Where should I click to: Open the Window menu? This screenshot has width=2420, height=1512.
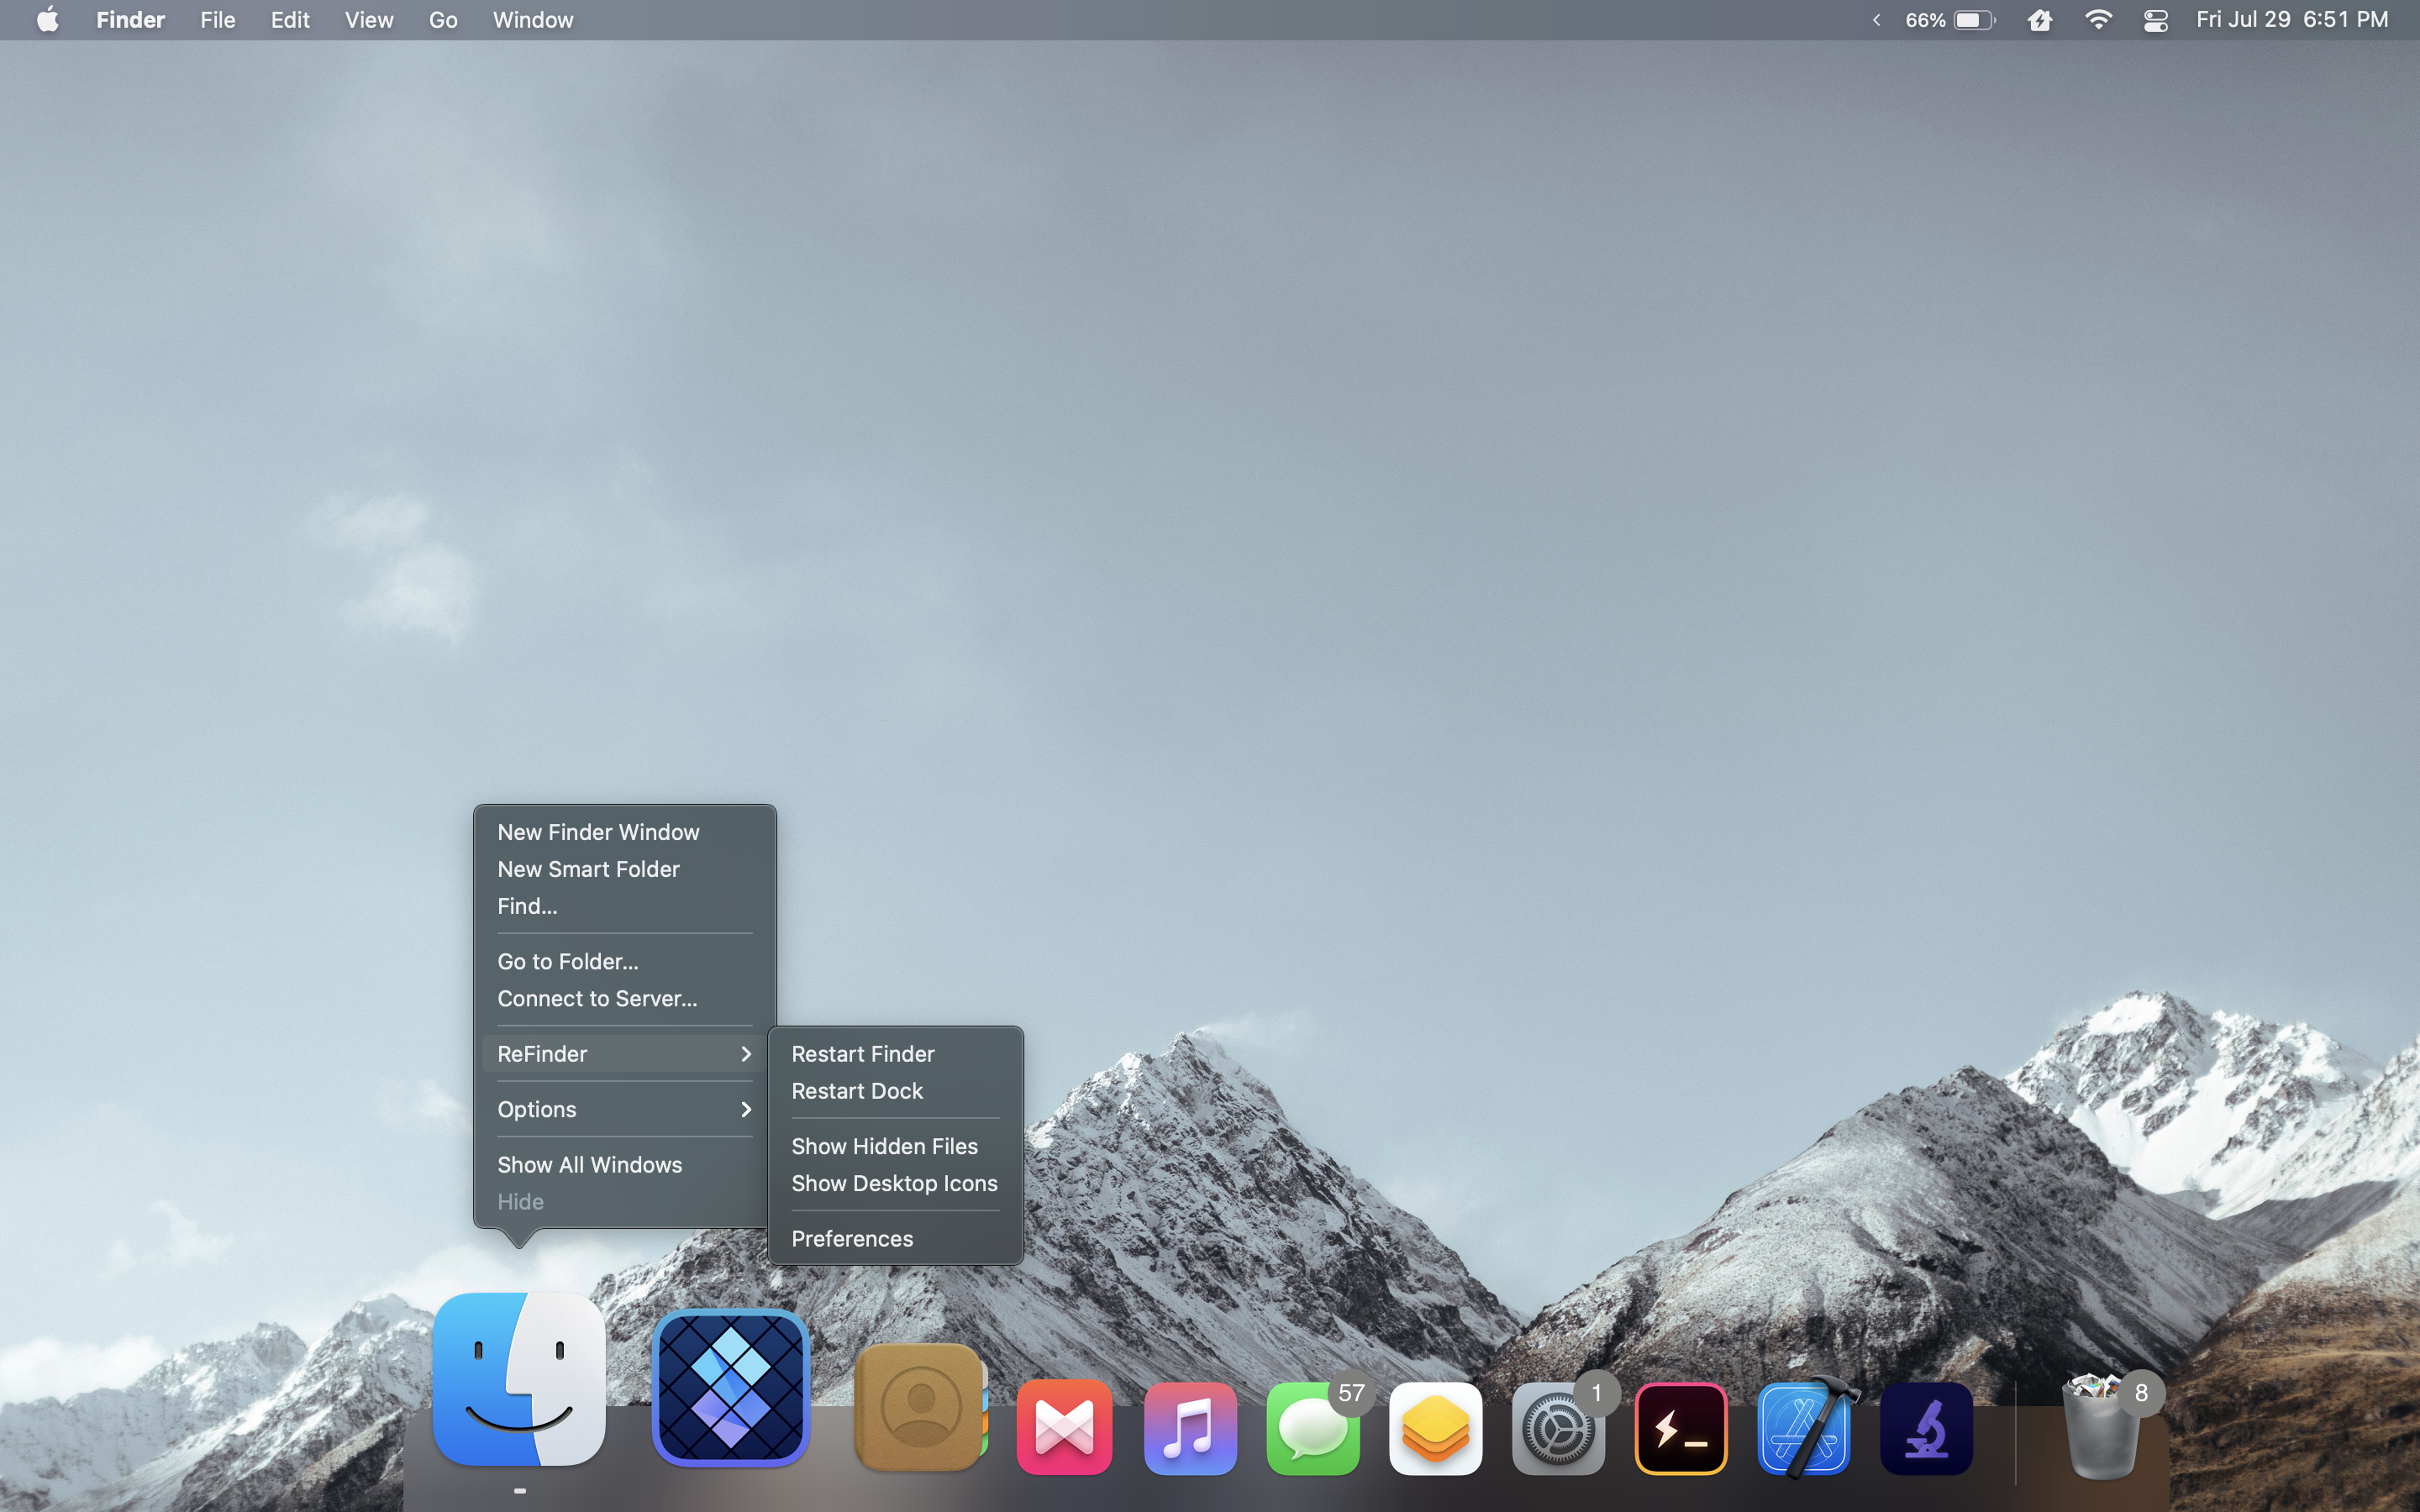[533, 20]
